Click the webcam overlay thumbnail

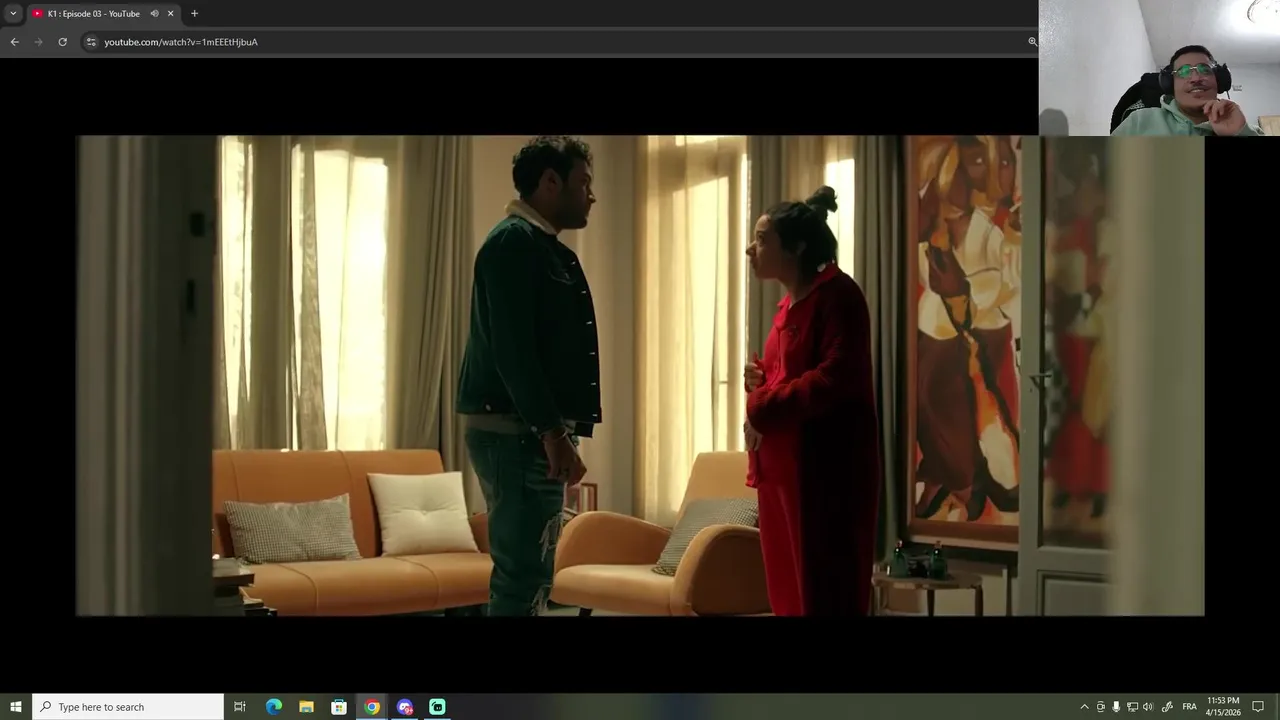pos(1159,68)
